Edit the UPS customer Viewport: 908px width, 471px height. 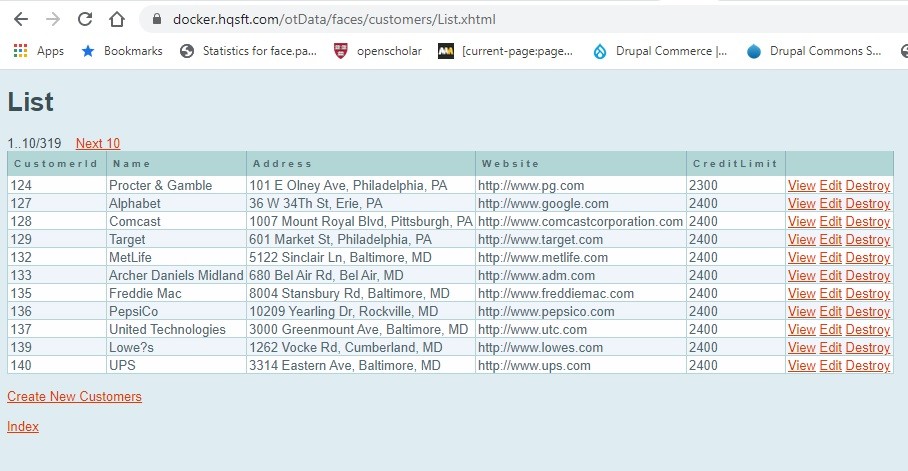coord(830,365)
